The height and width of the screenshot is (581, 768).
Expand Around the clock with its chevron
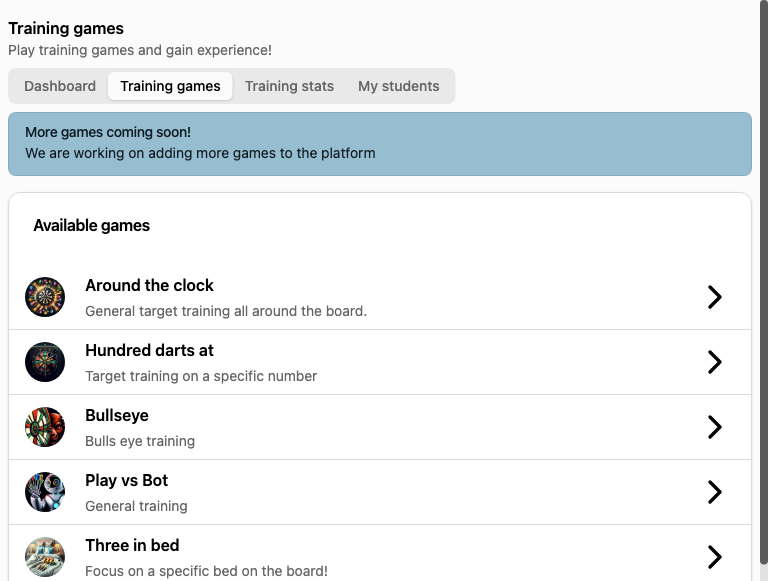click(715, 297)
